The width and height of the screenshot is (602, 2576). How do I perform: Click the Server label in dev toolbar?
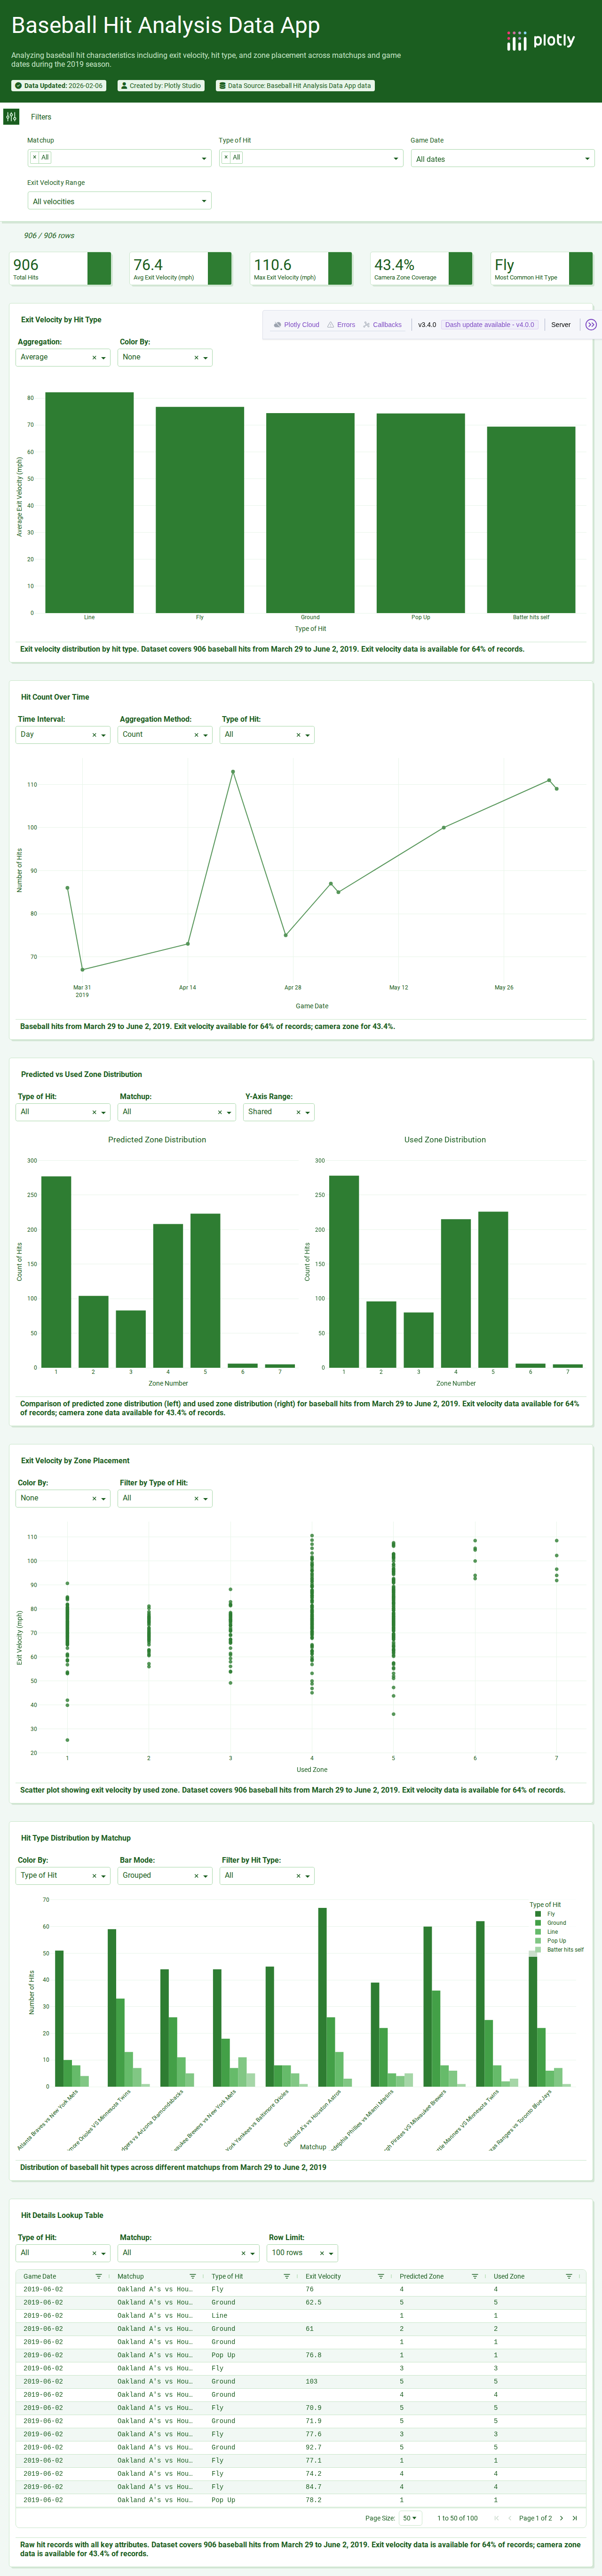click(x=561, y=325)
